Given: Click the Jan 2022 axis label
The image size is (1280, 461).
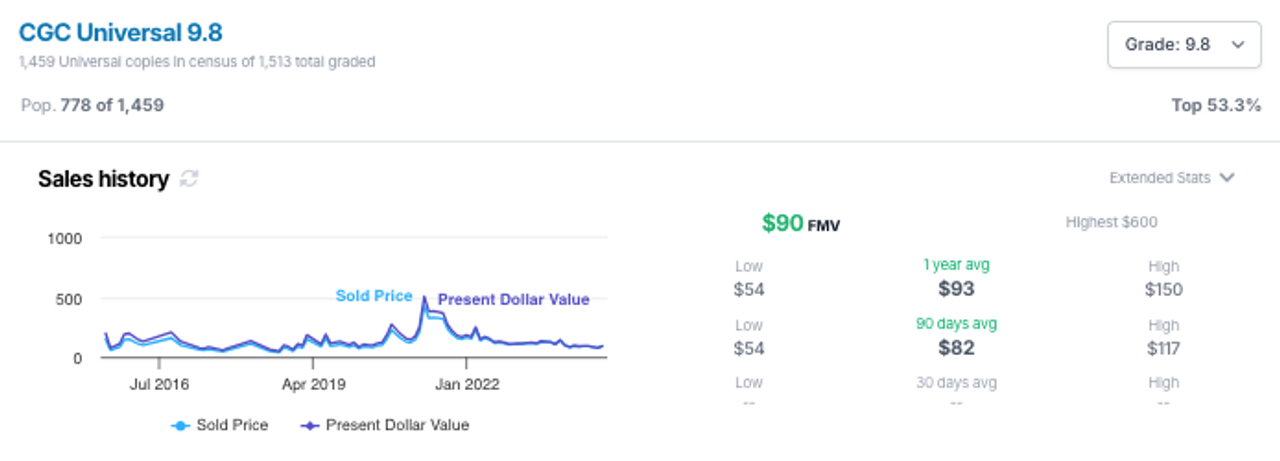Looking at the screenshot, I should coord(467,383).
